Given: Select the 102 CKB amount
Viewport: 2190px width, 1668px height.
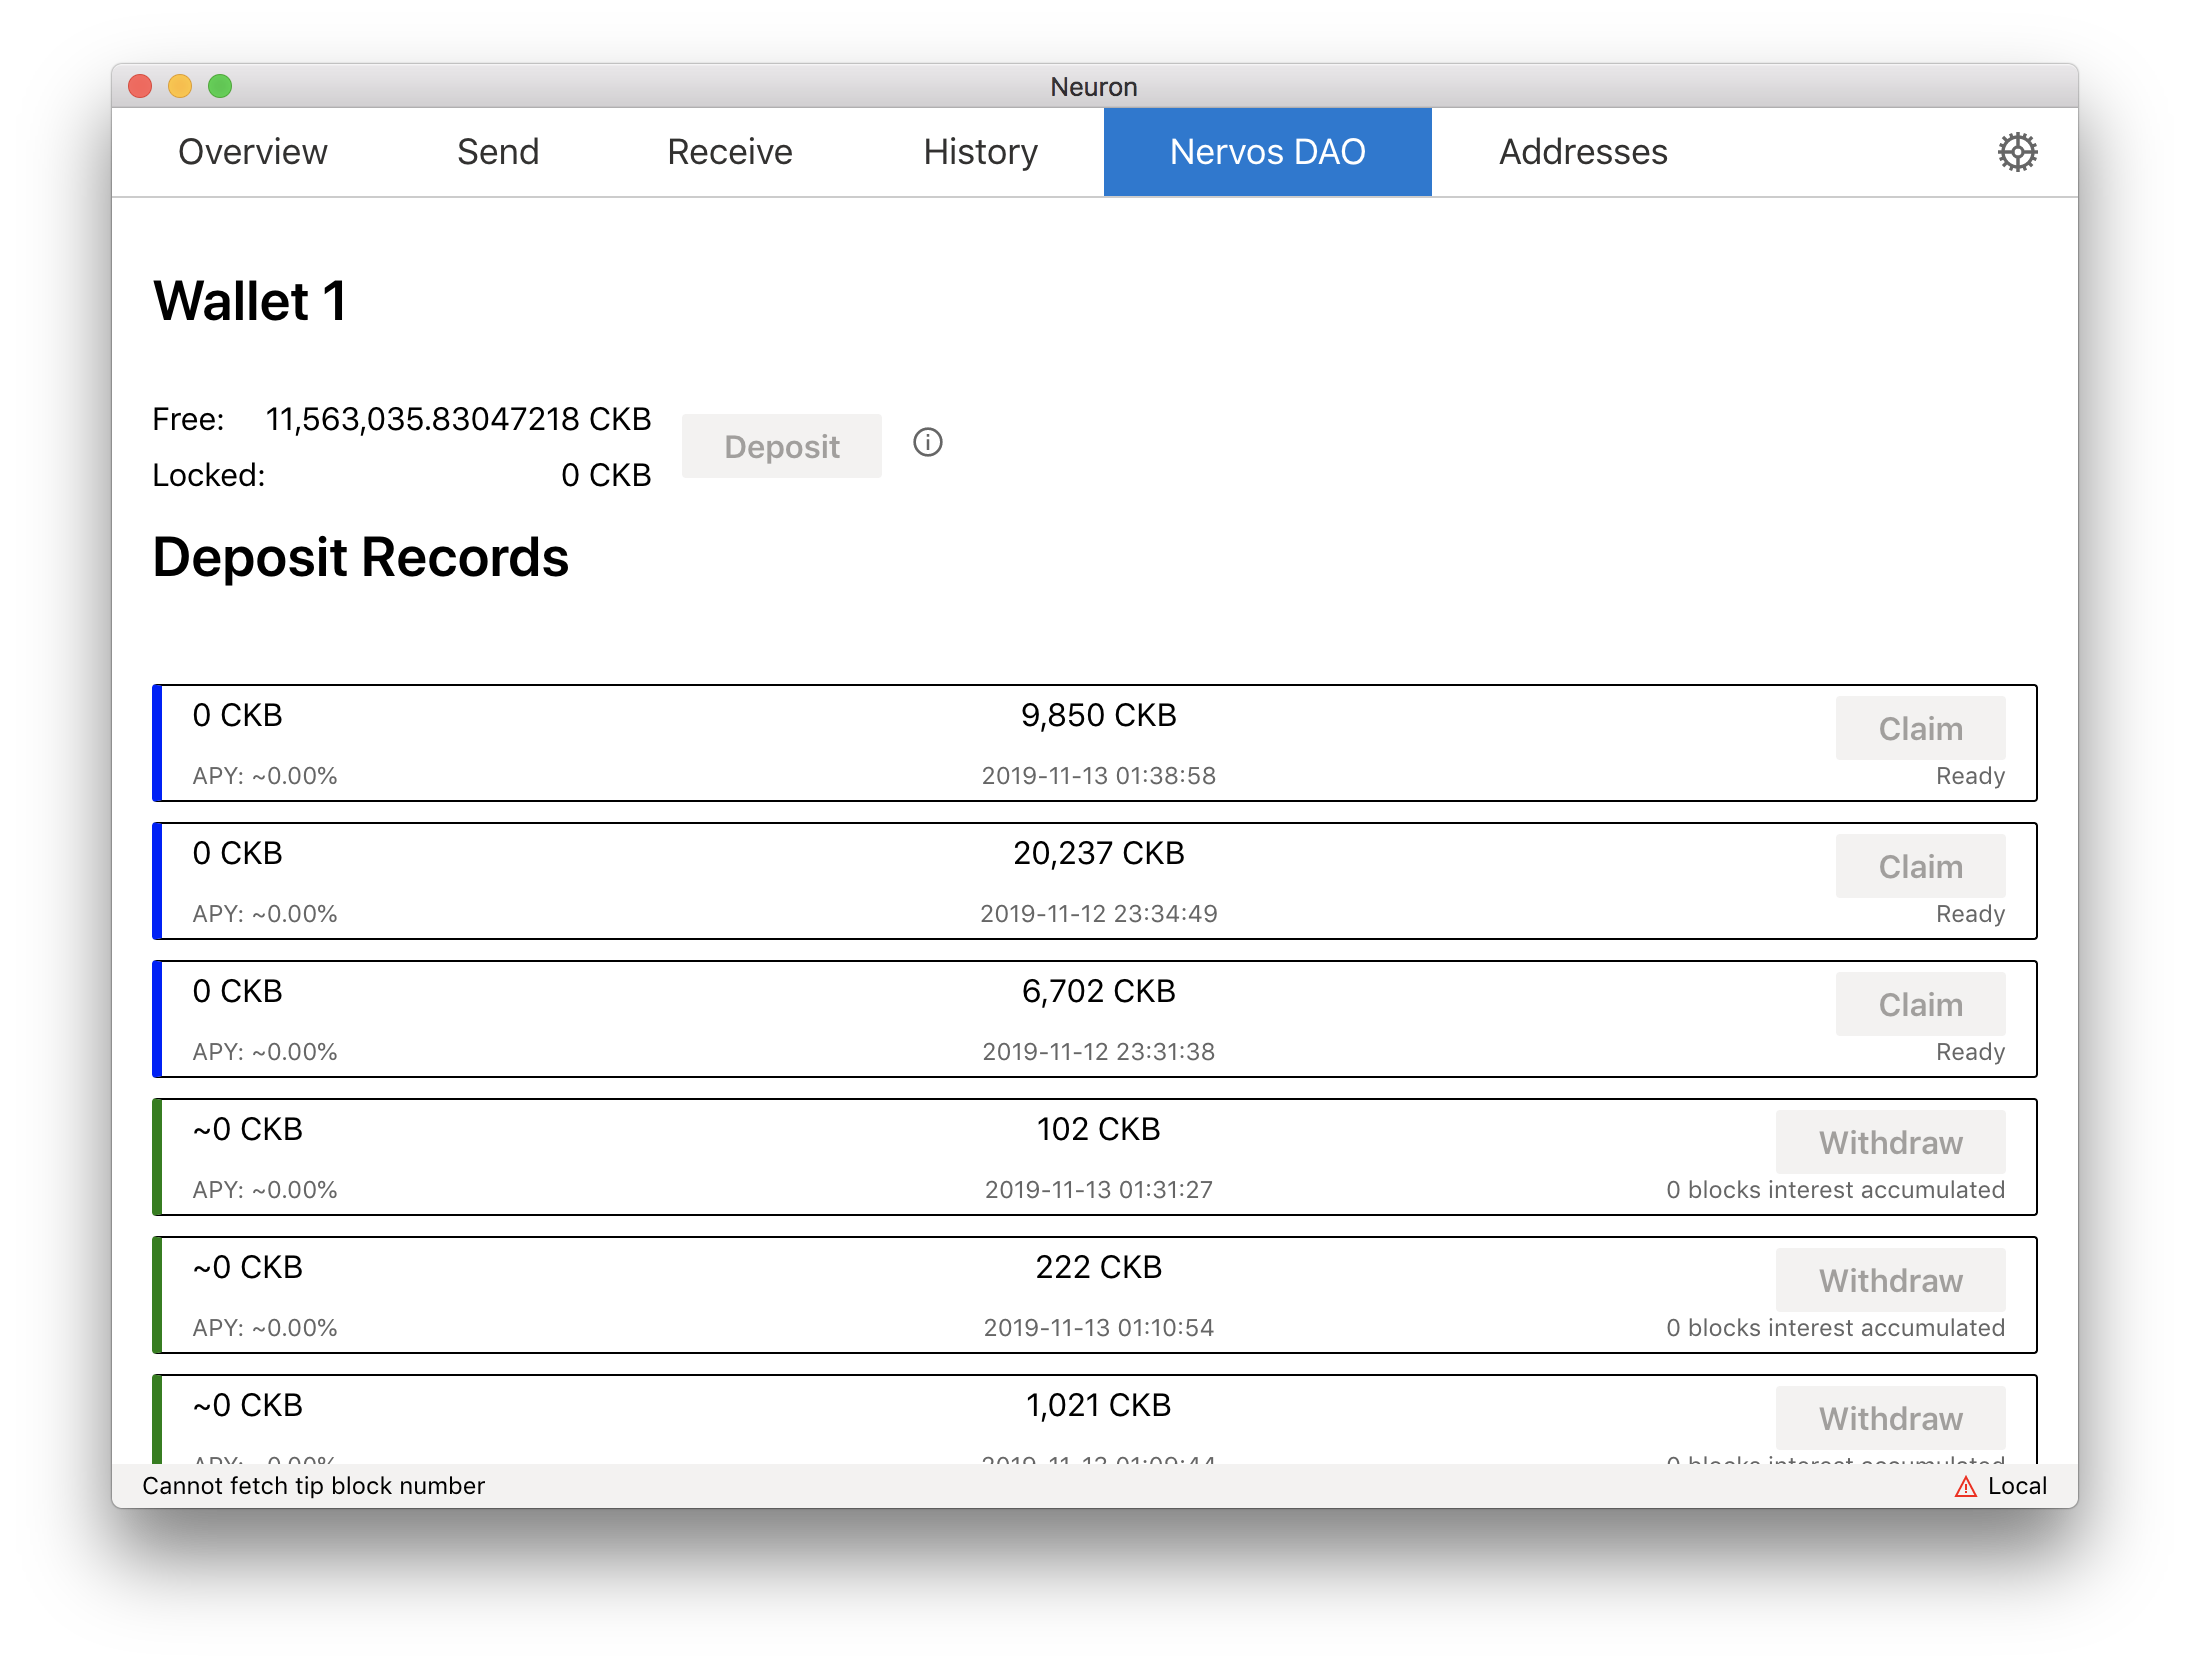Looking at the screenshot, I should coord(1098,1129).
